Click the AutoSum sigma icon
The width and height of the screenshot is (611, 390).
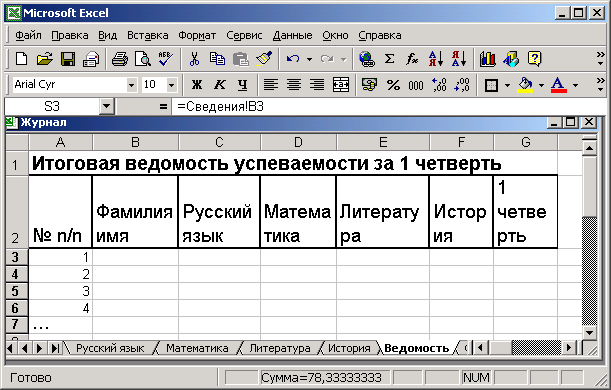(389, 59)
